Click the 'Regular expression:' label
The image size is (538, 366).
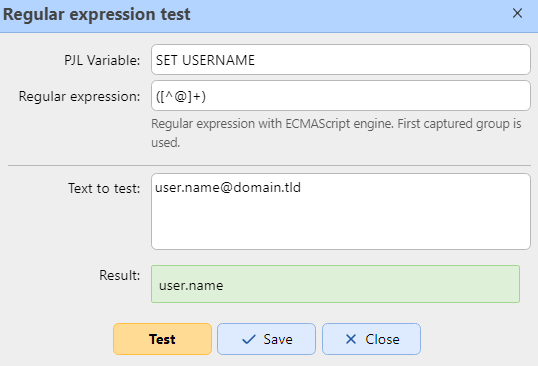80,96
